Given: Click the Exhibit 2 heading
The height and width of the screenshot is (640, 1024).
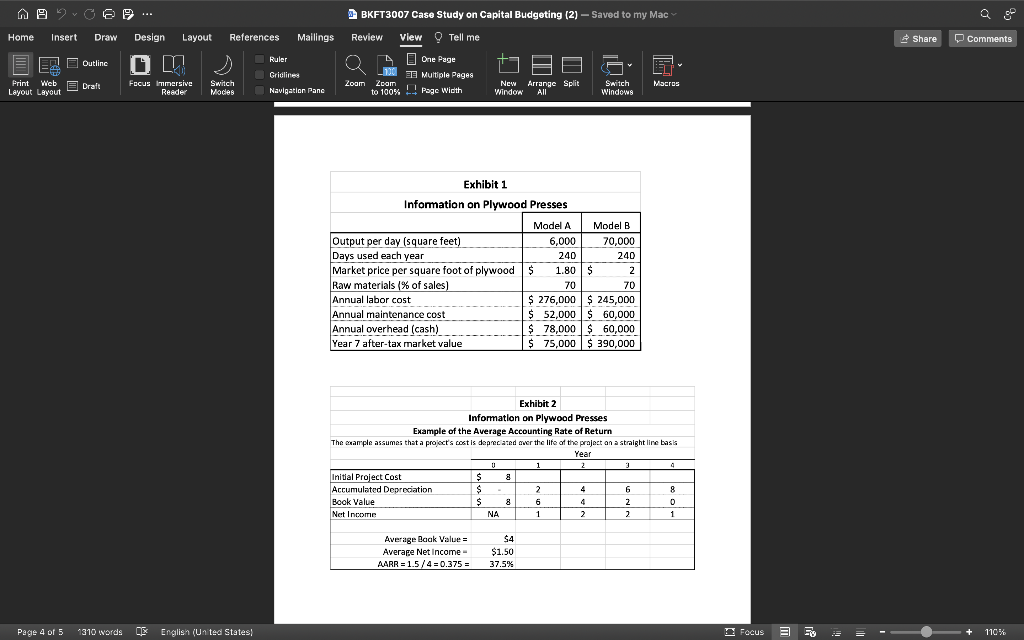Looking at the screenshot, I should point(538,404).
